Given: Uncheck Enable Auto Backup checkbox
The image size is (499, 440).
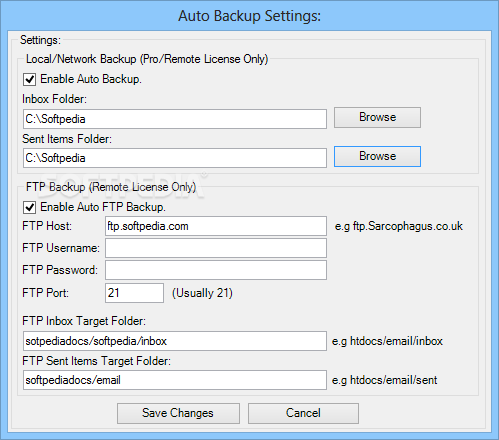Looking at the screenshot, I should [x=29, y=79].
